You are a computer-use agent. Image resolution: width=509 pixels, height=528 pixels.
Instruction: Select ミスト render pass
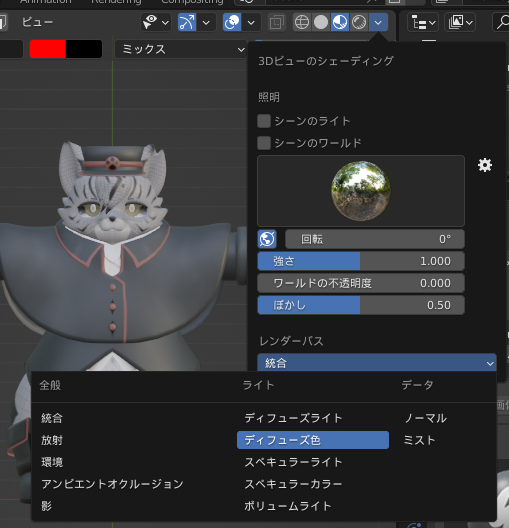pos(419,440)
